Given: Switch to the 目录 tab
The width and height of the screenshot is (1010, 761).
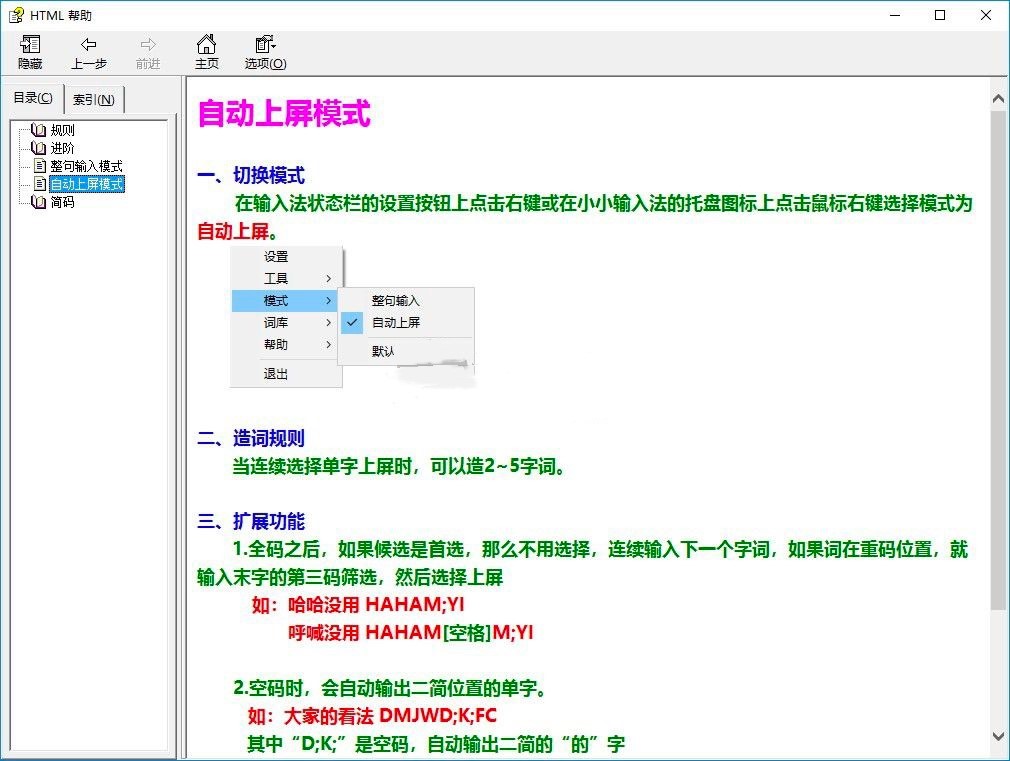Looking at the screenshot, I should click(x=33, y=98).
